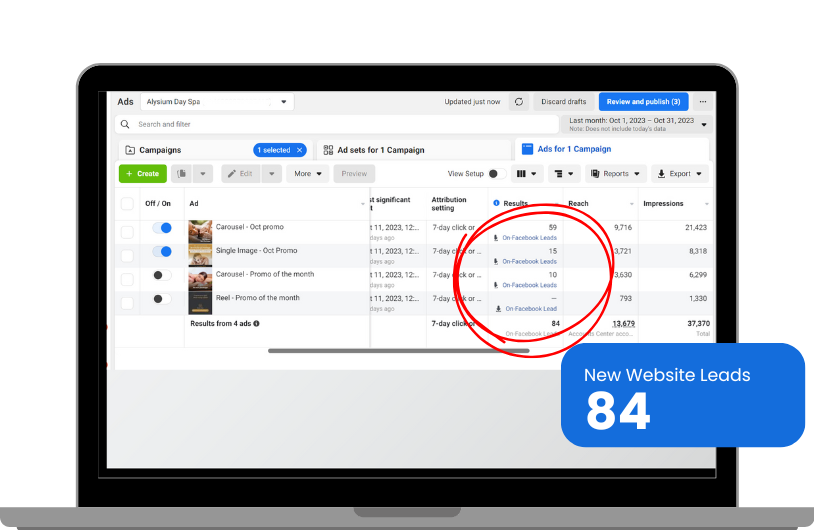Screen dimensions: 814x530
Task: Open On-Facebook Leads link for Oct carousel
Action: click(529, 238)
